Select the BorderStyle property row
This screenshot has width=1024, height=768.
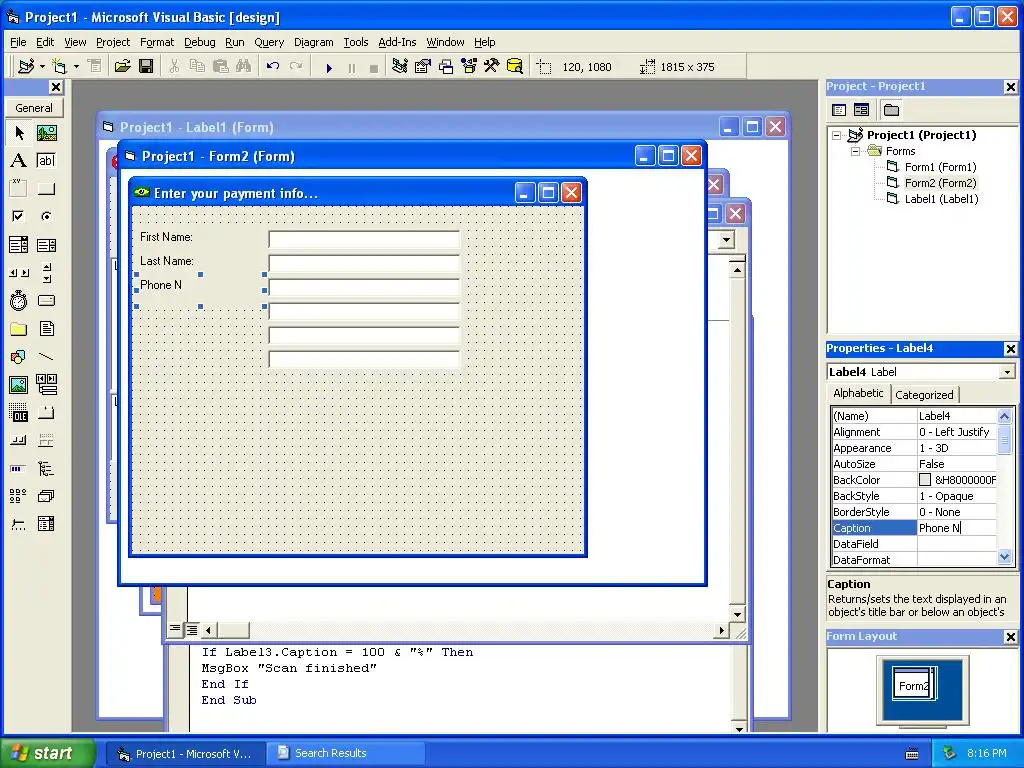coord(914,512)
